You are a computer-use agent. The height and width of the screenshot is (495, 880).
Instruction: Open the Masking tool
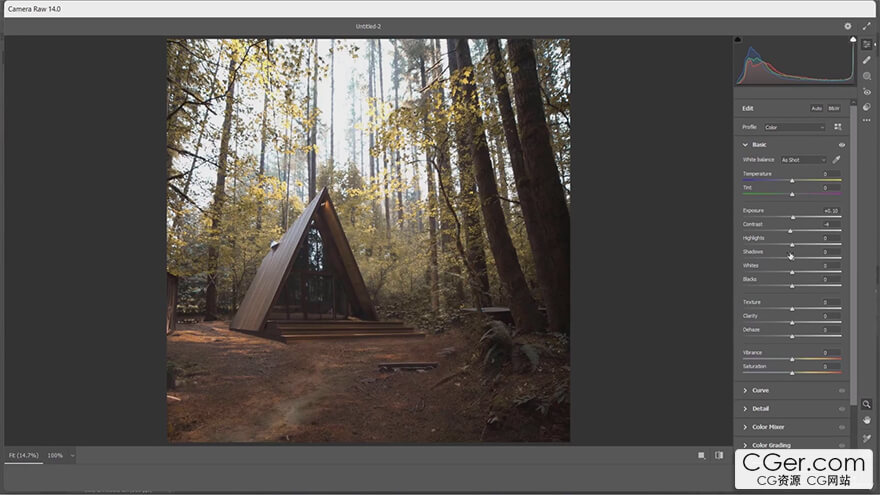point(867,75)
